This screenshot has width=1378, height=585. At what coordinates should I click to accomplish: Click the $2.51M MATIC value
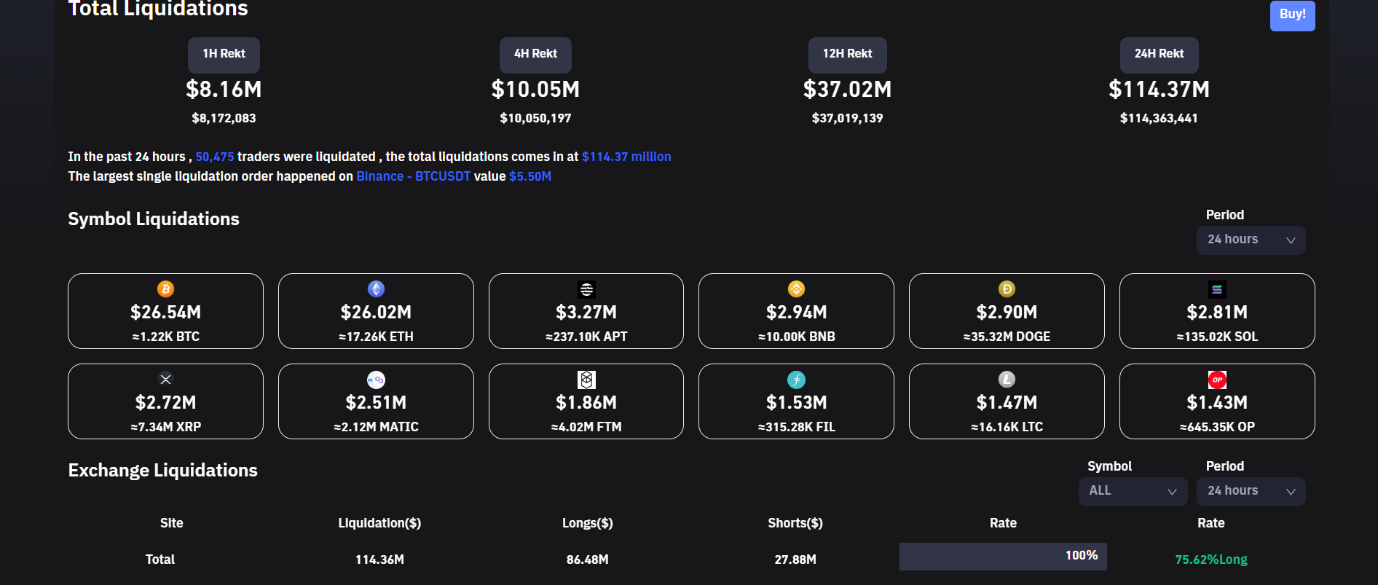coord(376,404)
